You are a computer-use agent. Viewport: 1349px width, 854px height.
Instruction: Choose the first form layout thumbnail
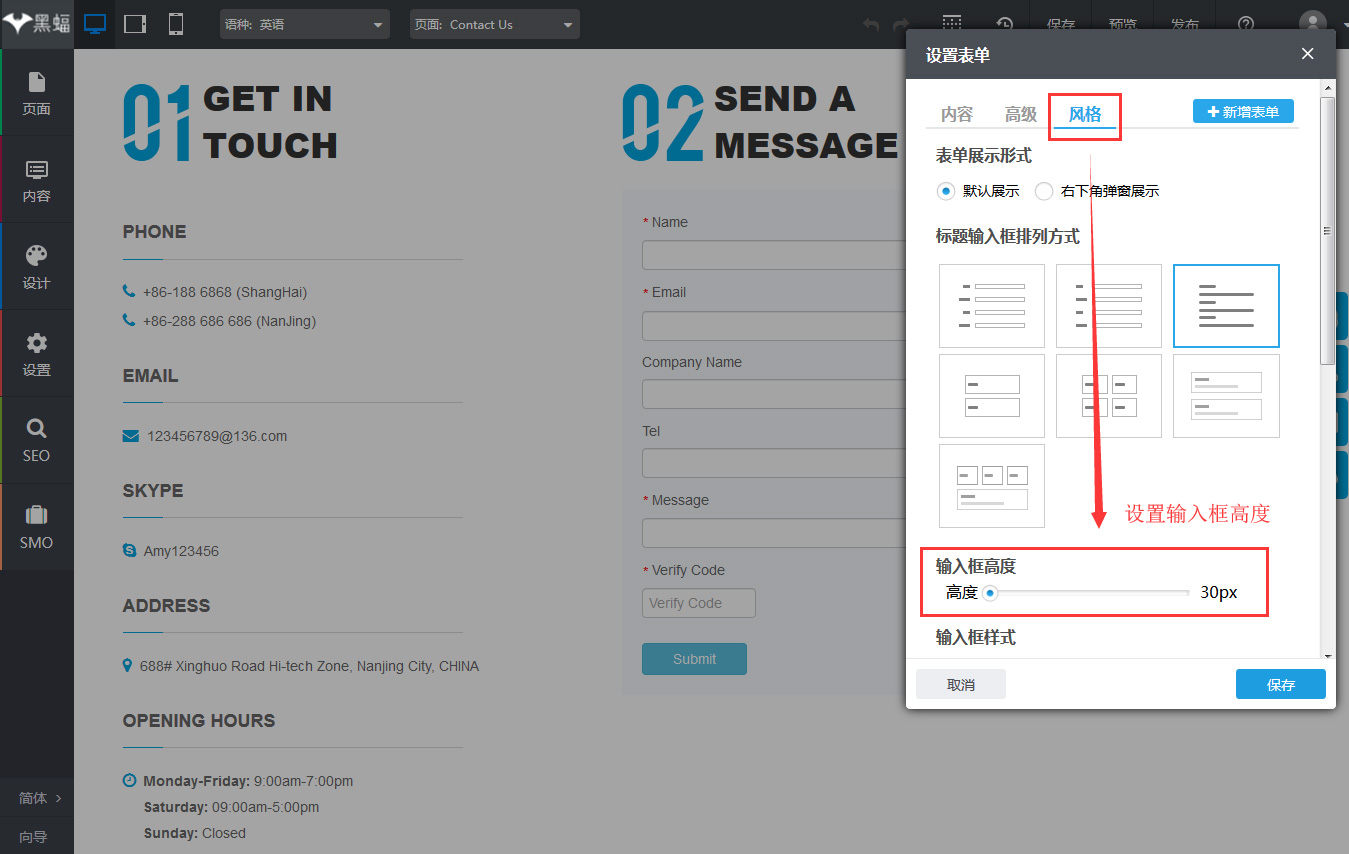pos(992,306)
